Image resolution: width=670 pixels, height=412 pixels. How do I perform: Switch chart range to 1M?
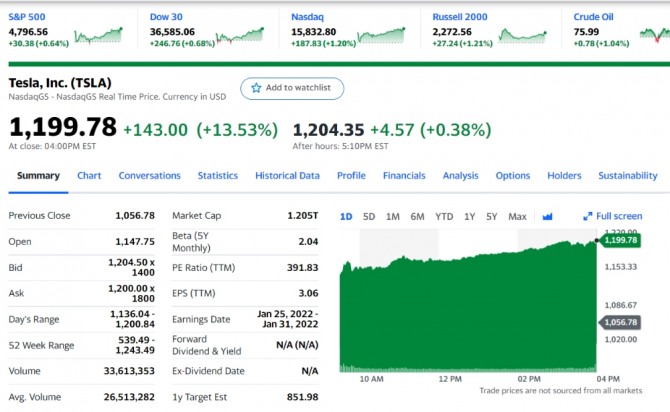(x=393, y=216)
